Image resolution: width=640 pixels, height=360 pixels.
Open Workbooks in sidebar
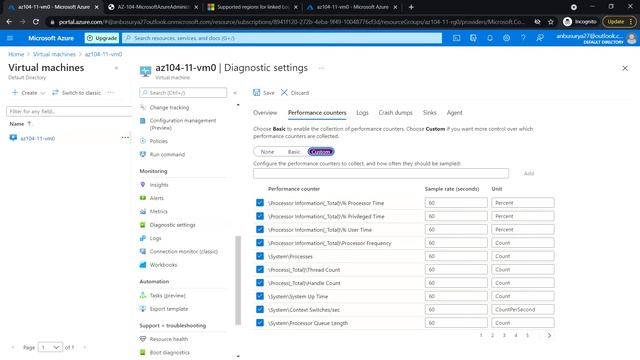[163, 265]
